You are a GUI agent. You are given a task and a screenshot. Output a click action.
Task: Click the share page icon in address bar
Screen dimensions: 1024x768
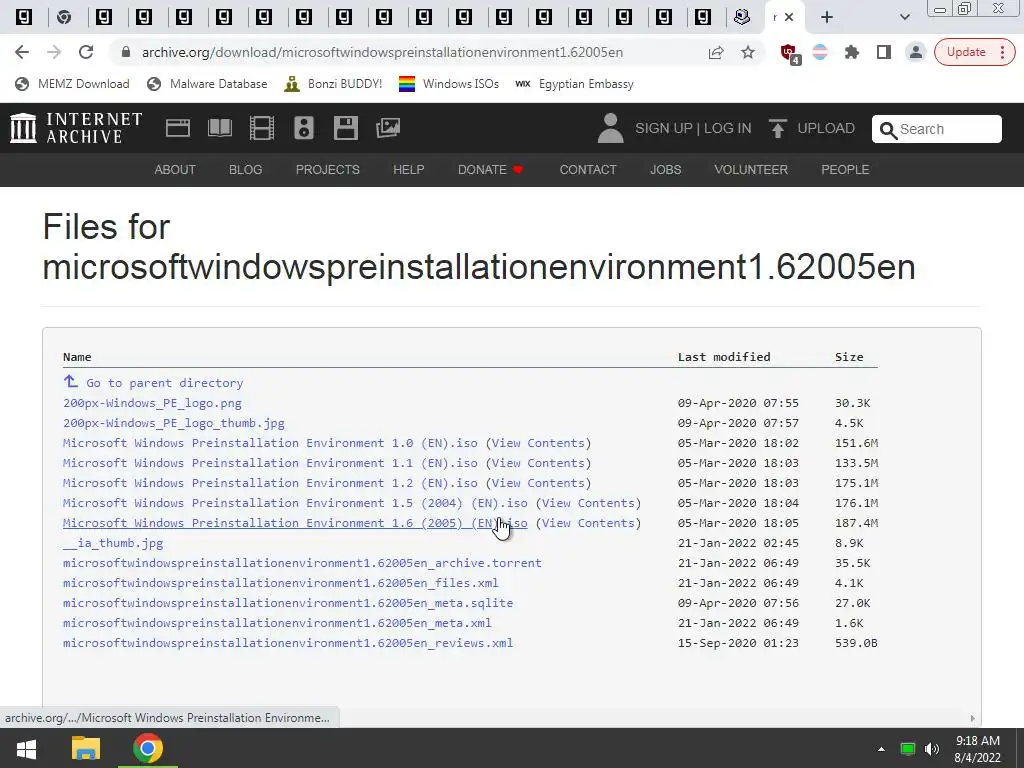point(716,52)
